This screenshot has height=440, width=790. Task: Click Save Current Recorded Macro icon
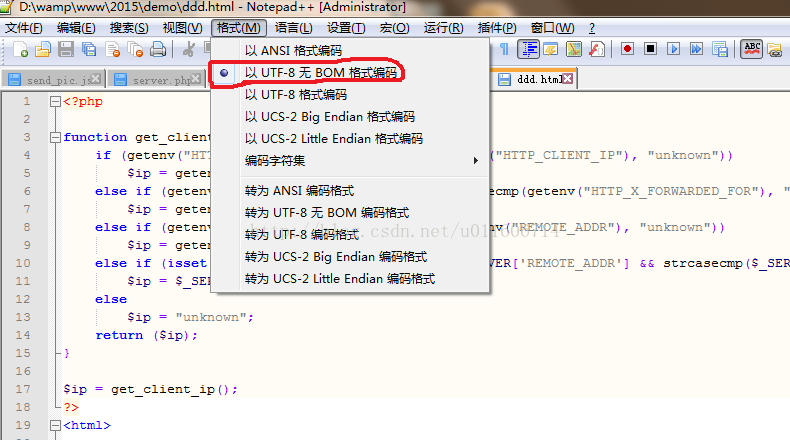(720, 49)
